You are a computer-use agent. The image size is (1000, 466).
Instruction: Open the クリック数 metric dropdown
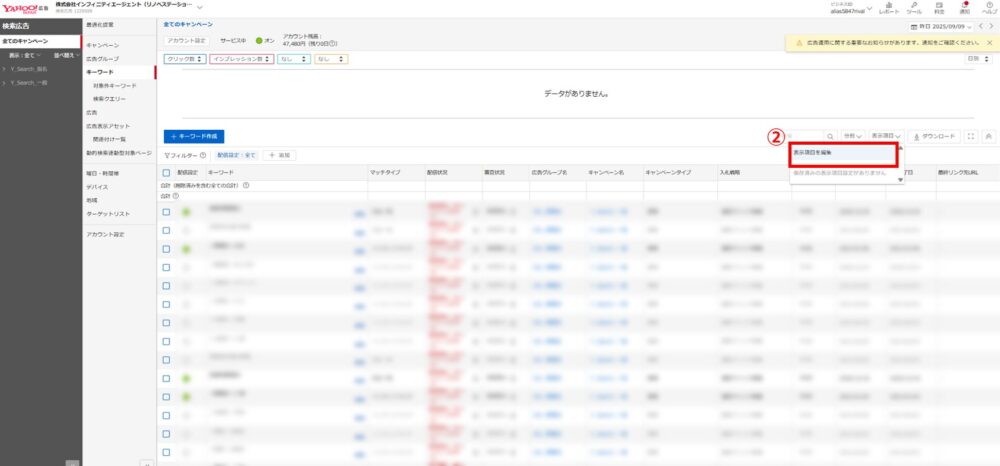185,59
